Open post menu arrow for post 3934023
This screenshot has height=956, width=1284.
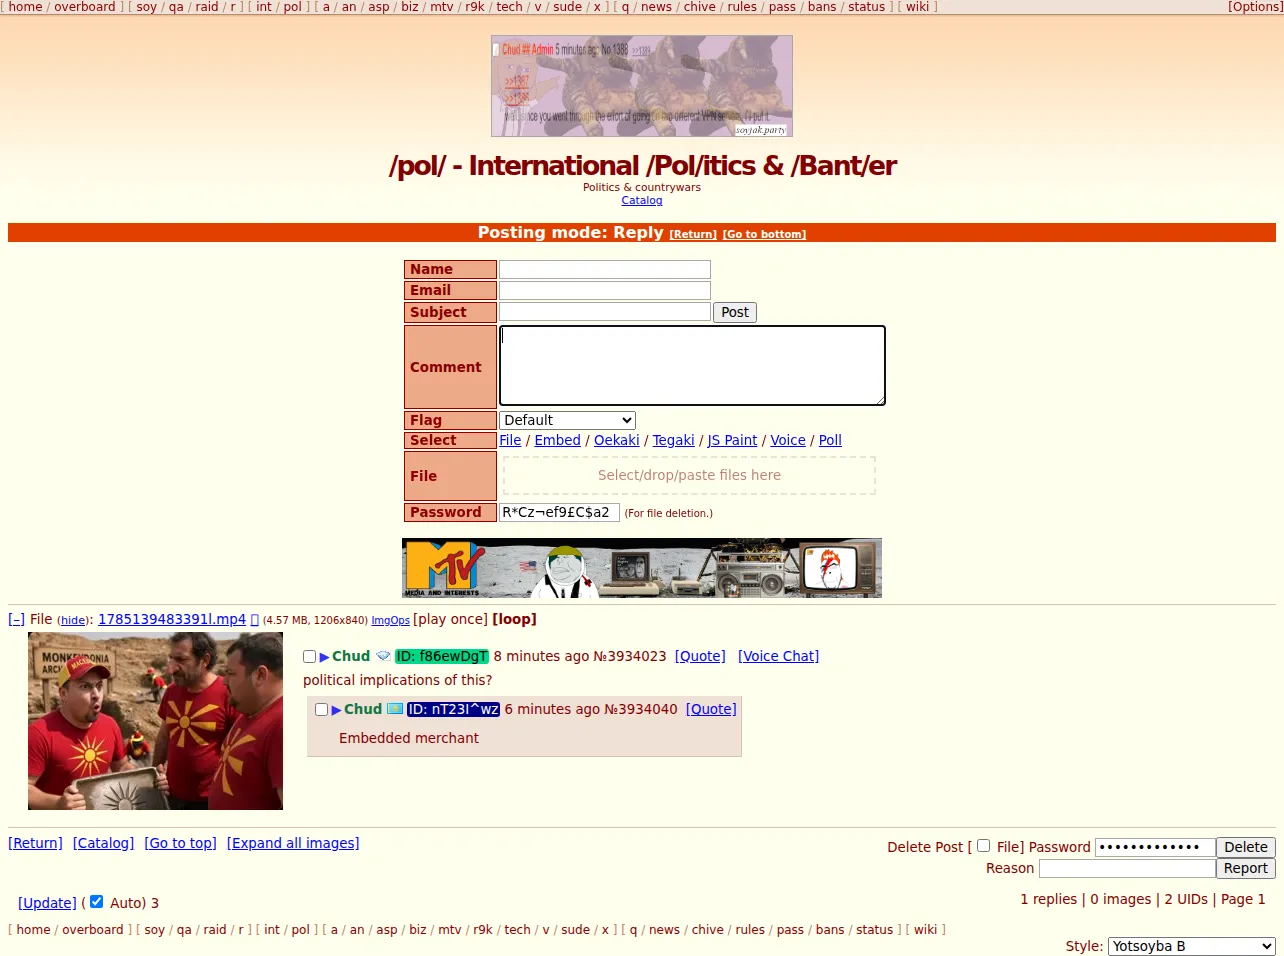point(324,657)
